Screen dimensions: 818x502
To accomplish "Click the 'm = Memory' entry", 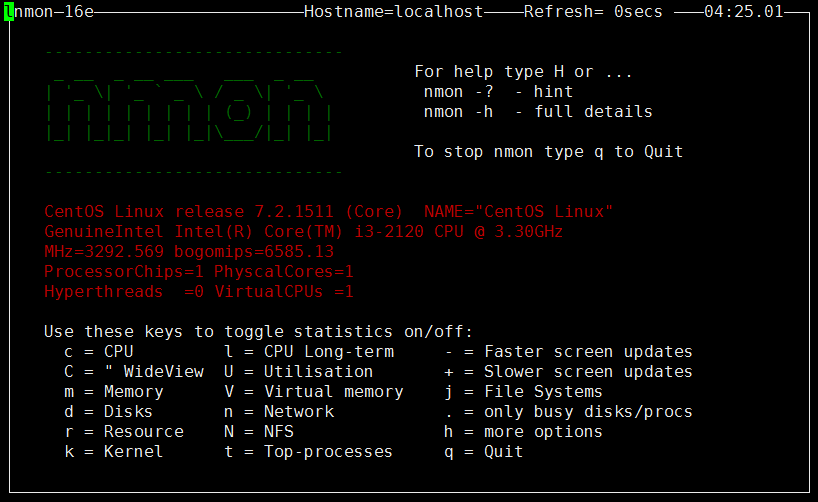I will [114, 392].
